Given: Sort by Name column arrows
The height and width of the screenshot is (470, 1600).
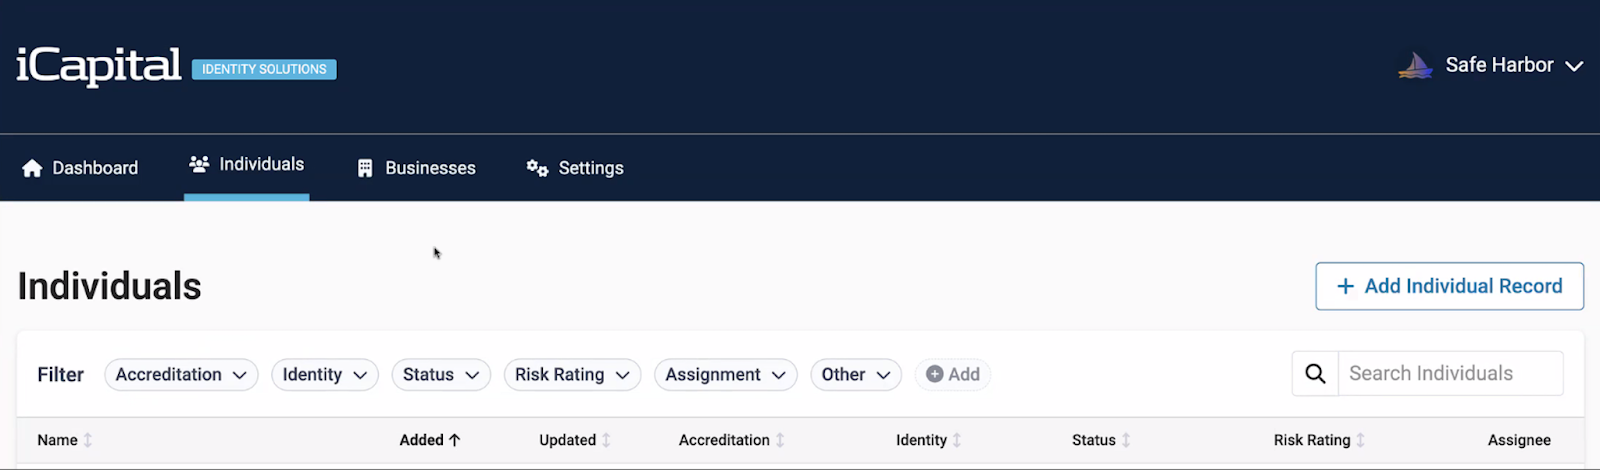Looking at the screenshot, I should [88, 440].
